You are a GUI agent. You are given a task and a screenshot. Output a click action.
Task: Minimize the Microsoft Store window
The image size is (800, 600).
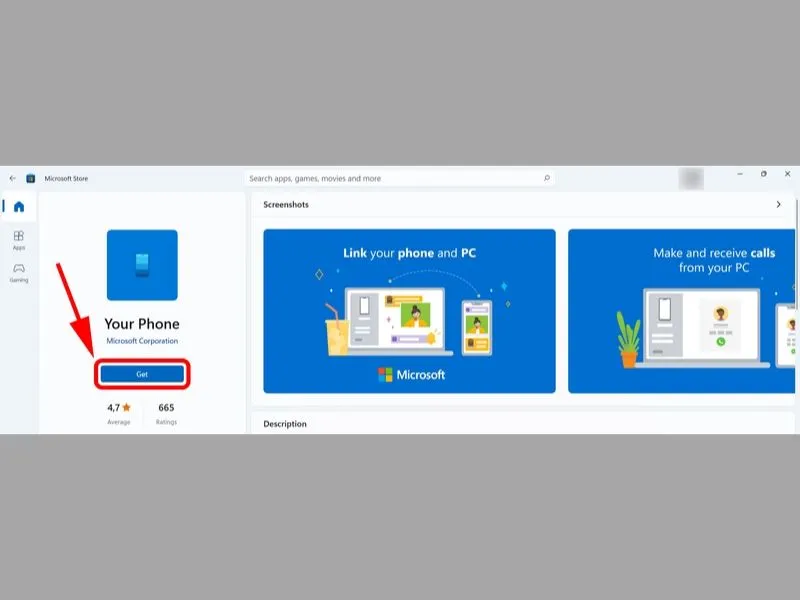pos(740,174)
